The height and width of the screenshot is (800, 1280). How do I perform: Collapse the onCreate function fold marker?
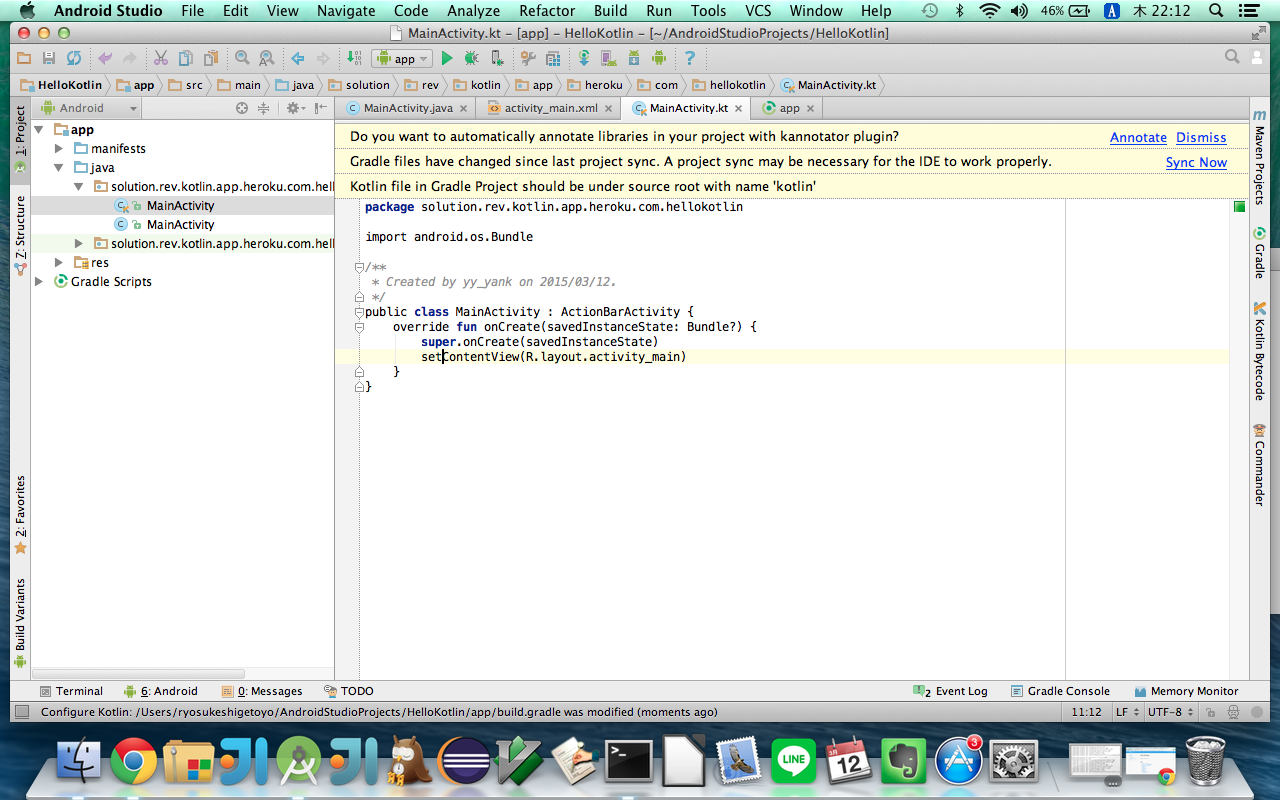click(x=359, y=327)
